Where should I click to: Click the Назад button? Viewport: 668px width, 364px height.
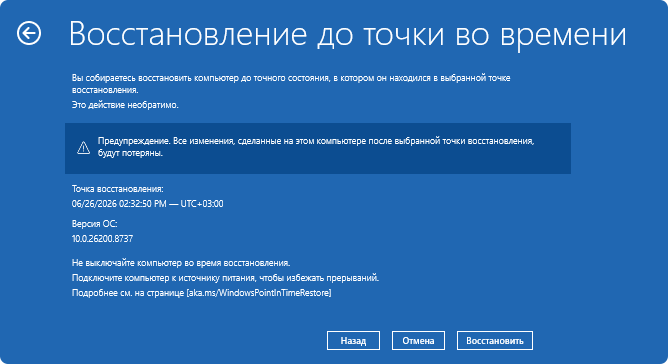pos(353,341)
